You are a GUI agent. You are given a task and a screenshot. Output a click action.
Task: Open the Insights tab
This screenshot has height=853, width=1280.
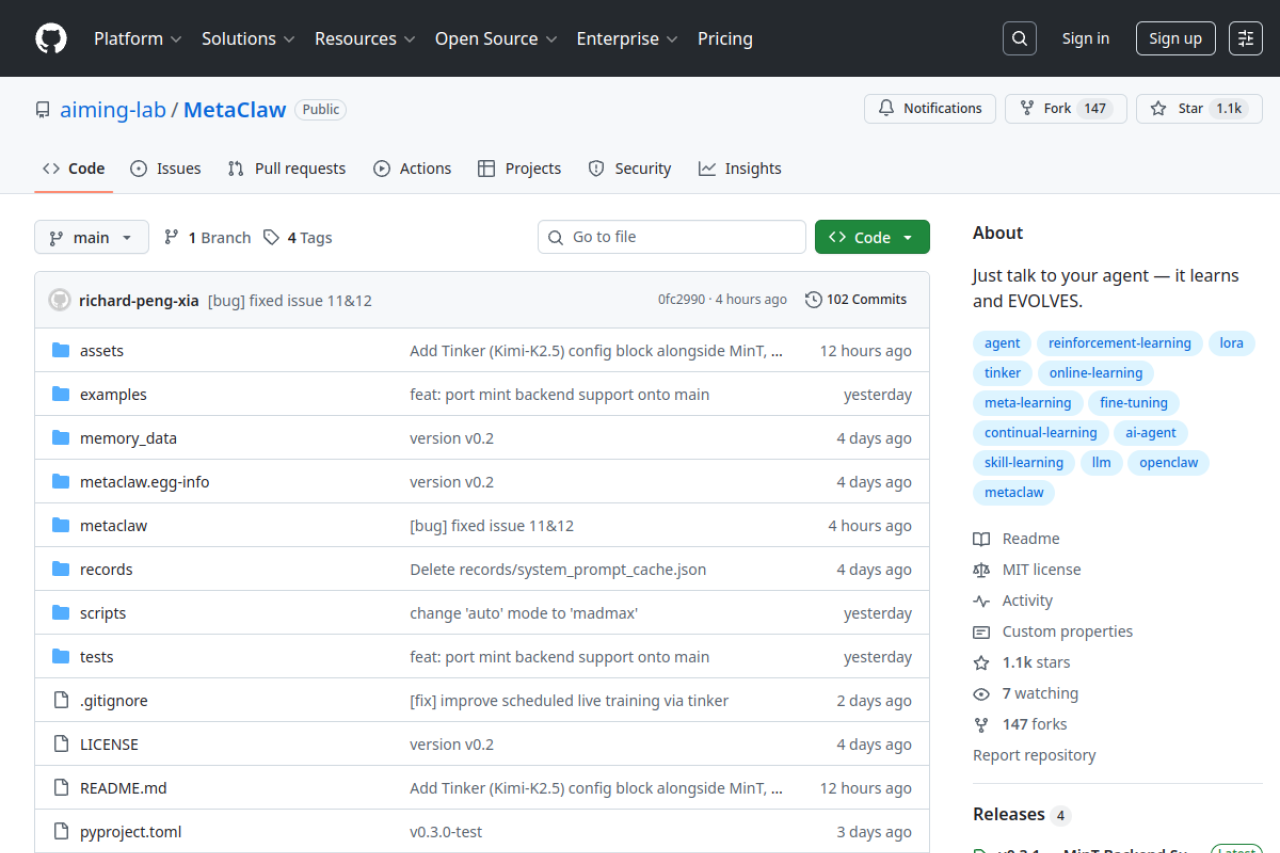coord(740,169)
